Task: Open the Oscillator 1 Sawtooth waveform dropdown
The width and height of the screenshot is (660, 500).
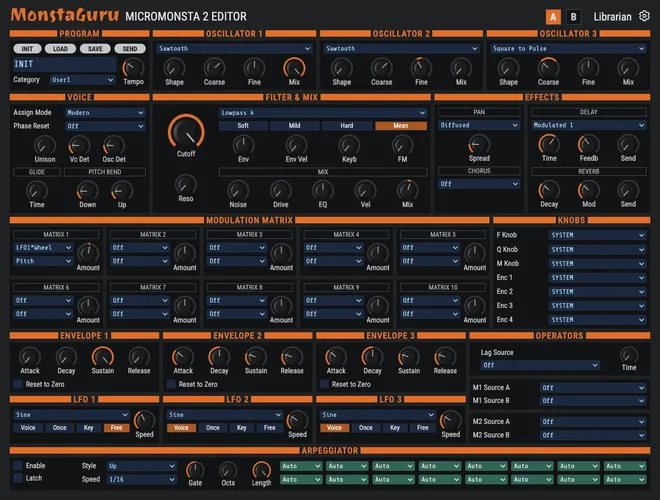Action: pos(234,48)
